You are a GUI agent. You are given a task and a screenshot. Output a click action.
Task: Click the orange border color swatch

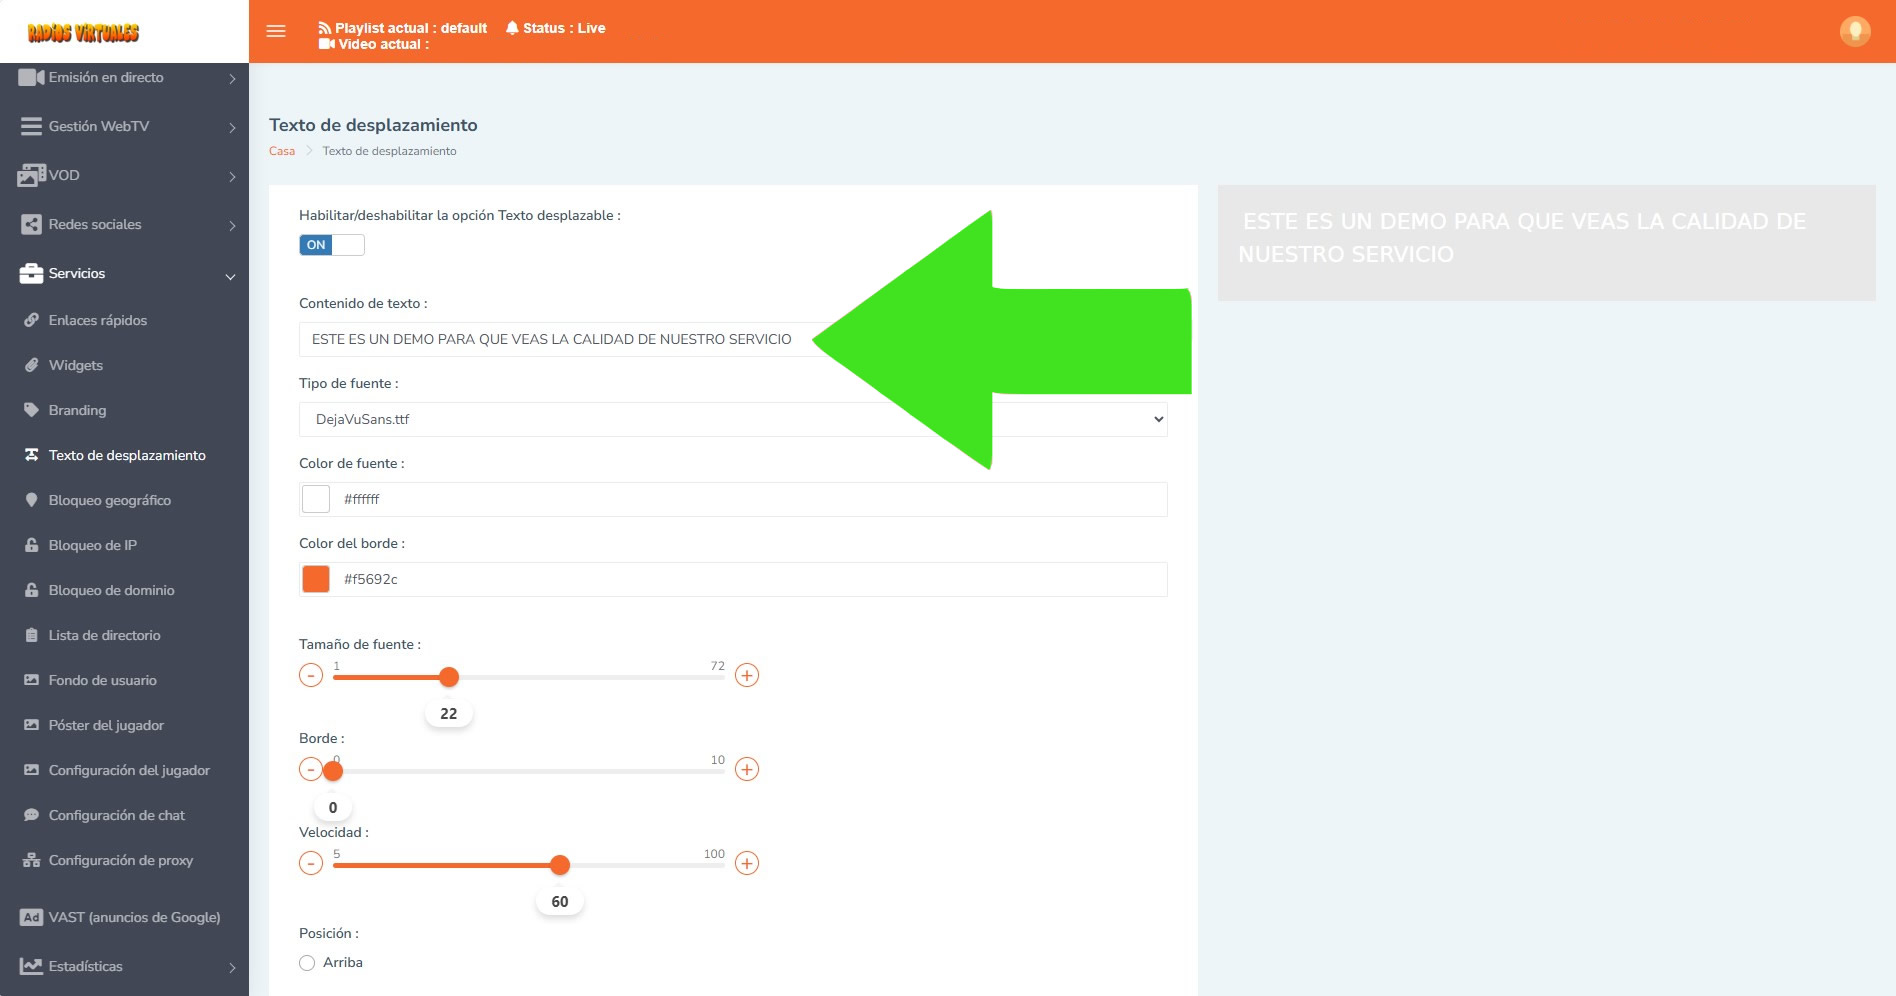click(316, 579)
